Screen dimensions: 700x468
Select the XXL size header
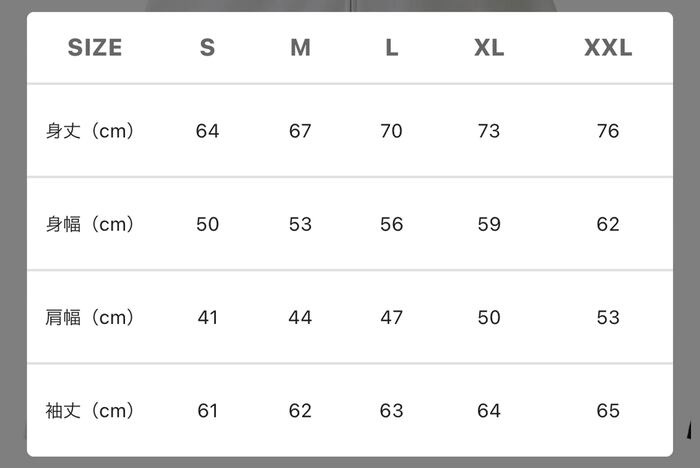pyautogui.click(x=608, y=48)
